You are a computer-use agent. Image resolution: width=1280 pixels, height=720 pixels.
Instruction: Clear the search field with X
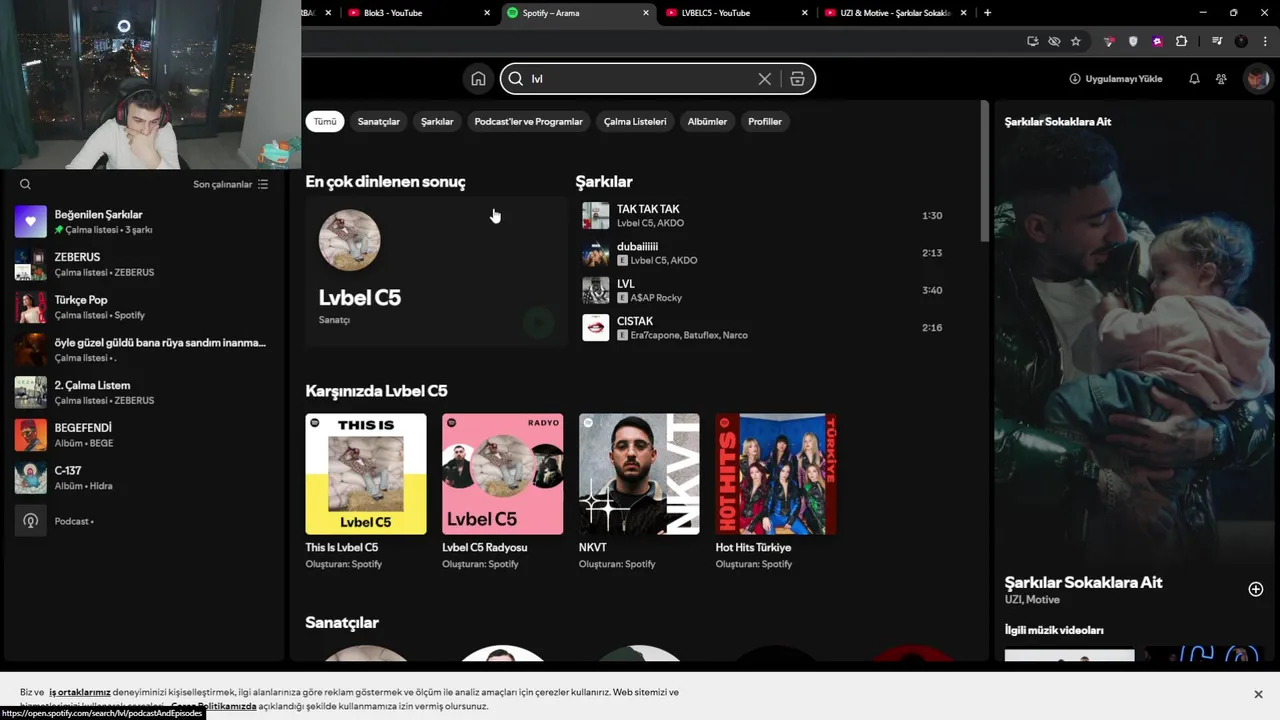[765, 79]
